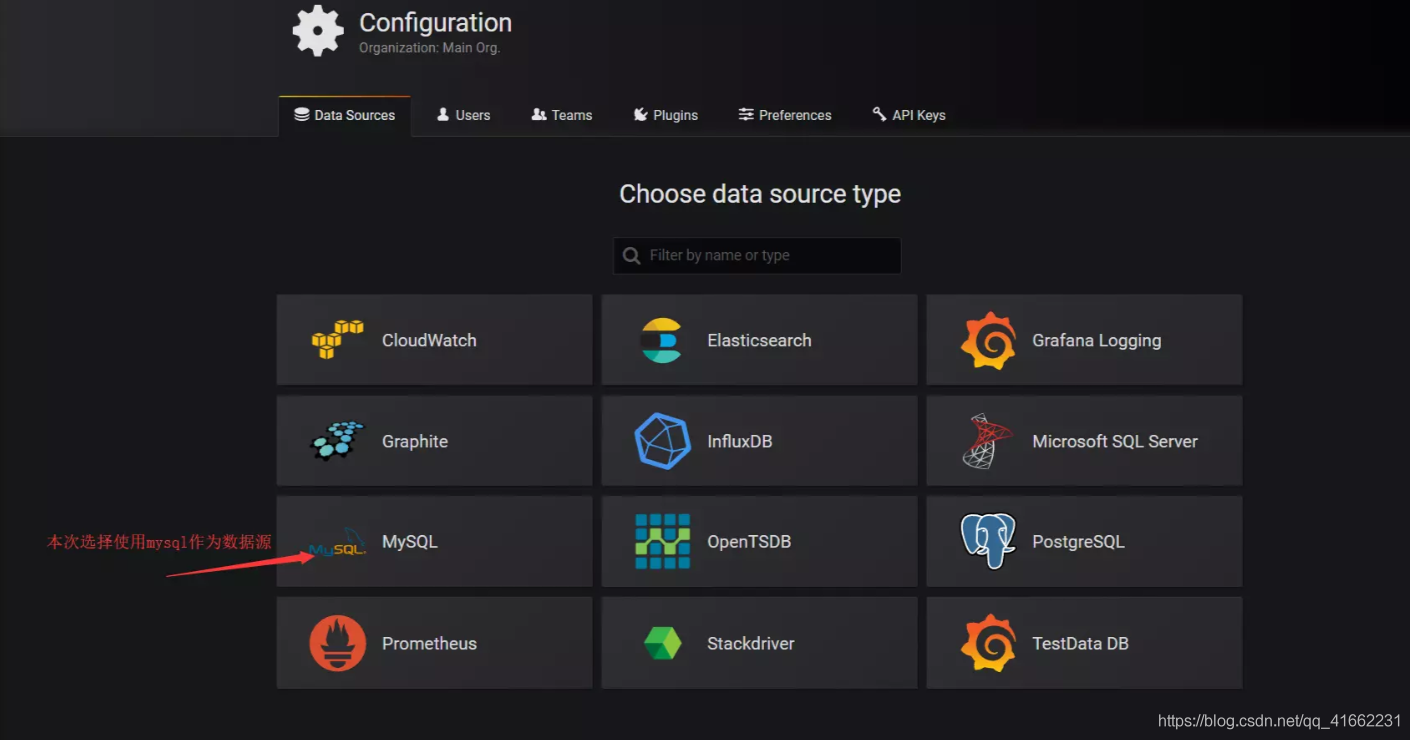Click the Graphite label text

pos(415,441)
